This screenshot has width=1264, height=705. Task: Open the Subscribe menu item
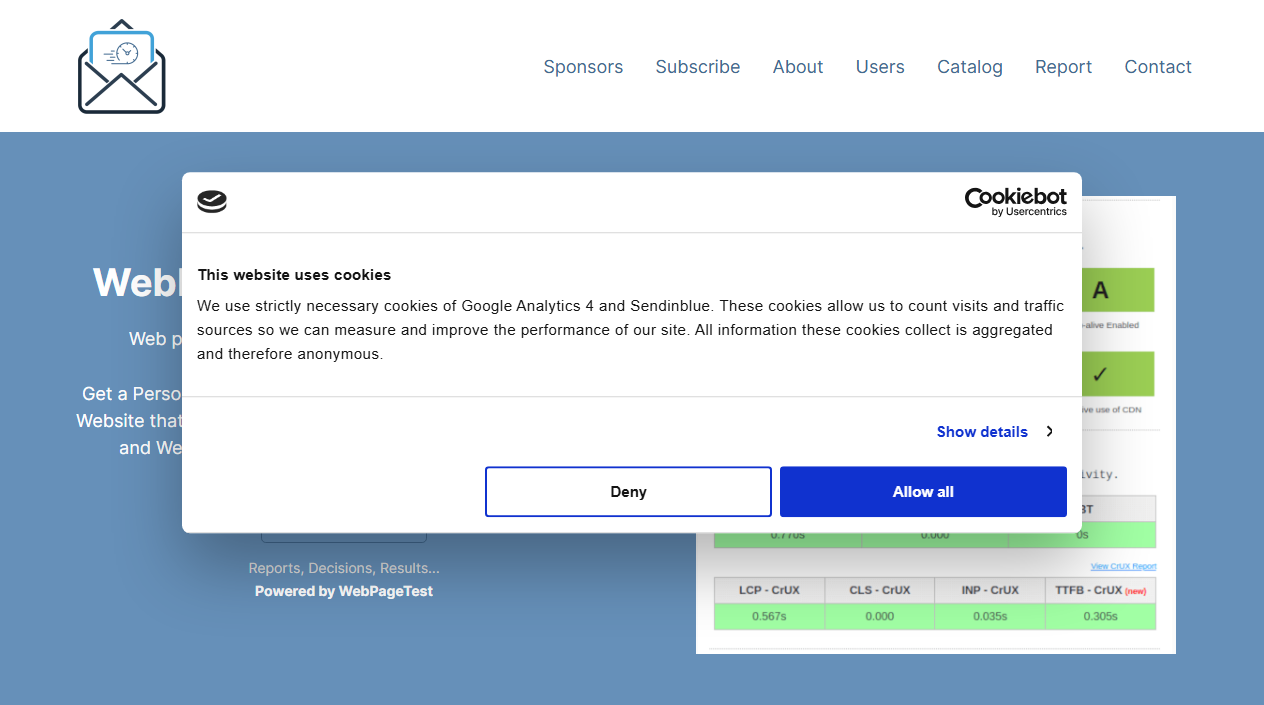point(697,67)
